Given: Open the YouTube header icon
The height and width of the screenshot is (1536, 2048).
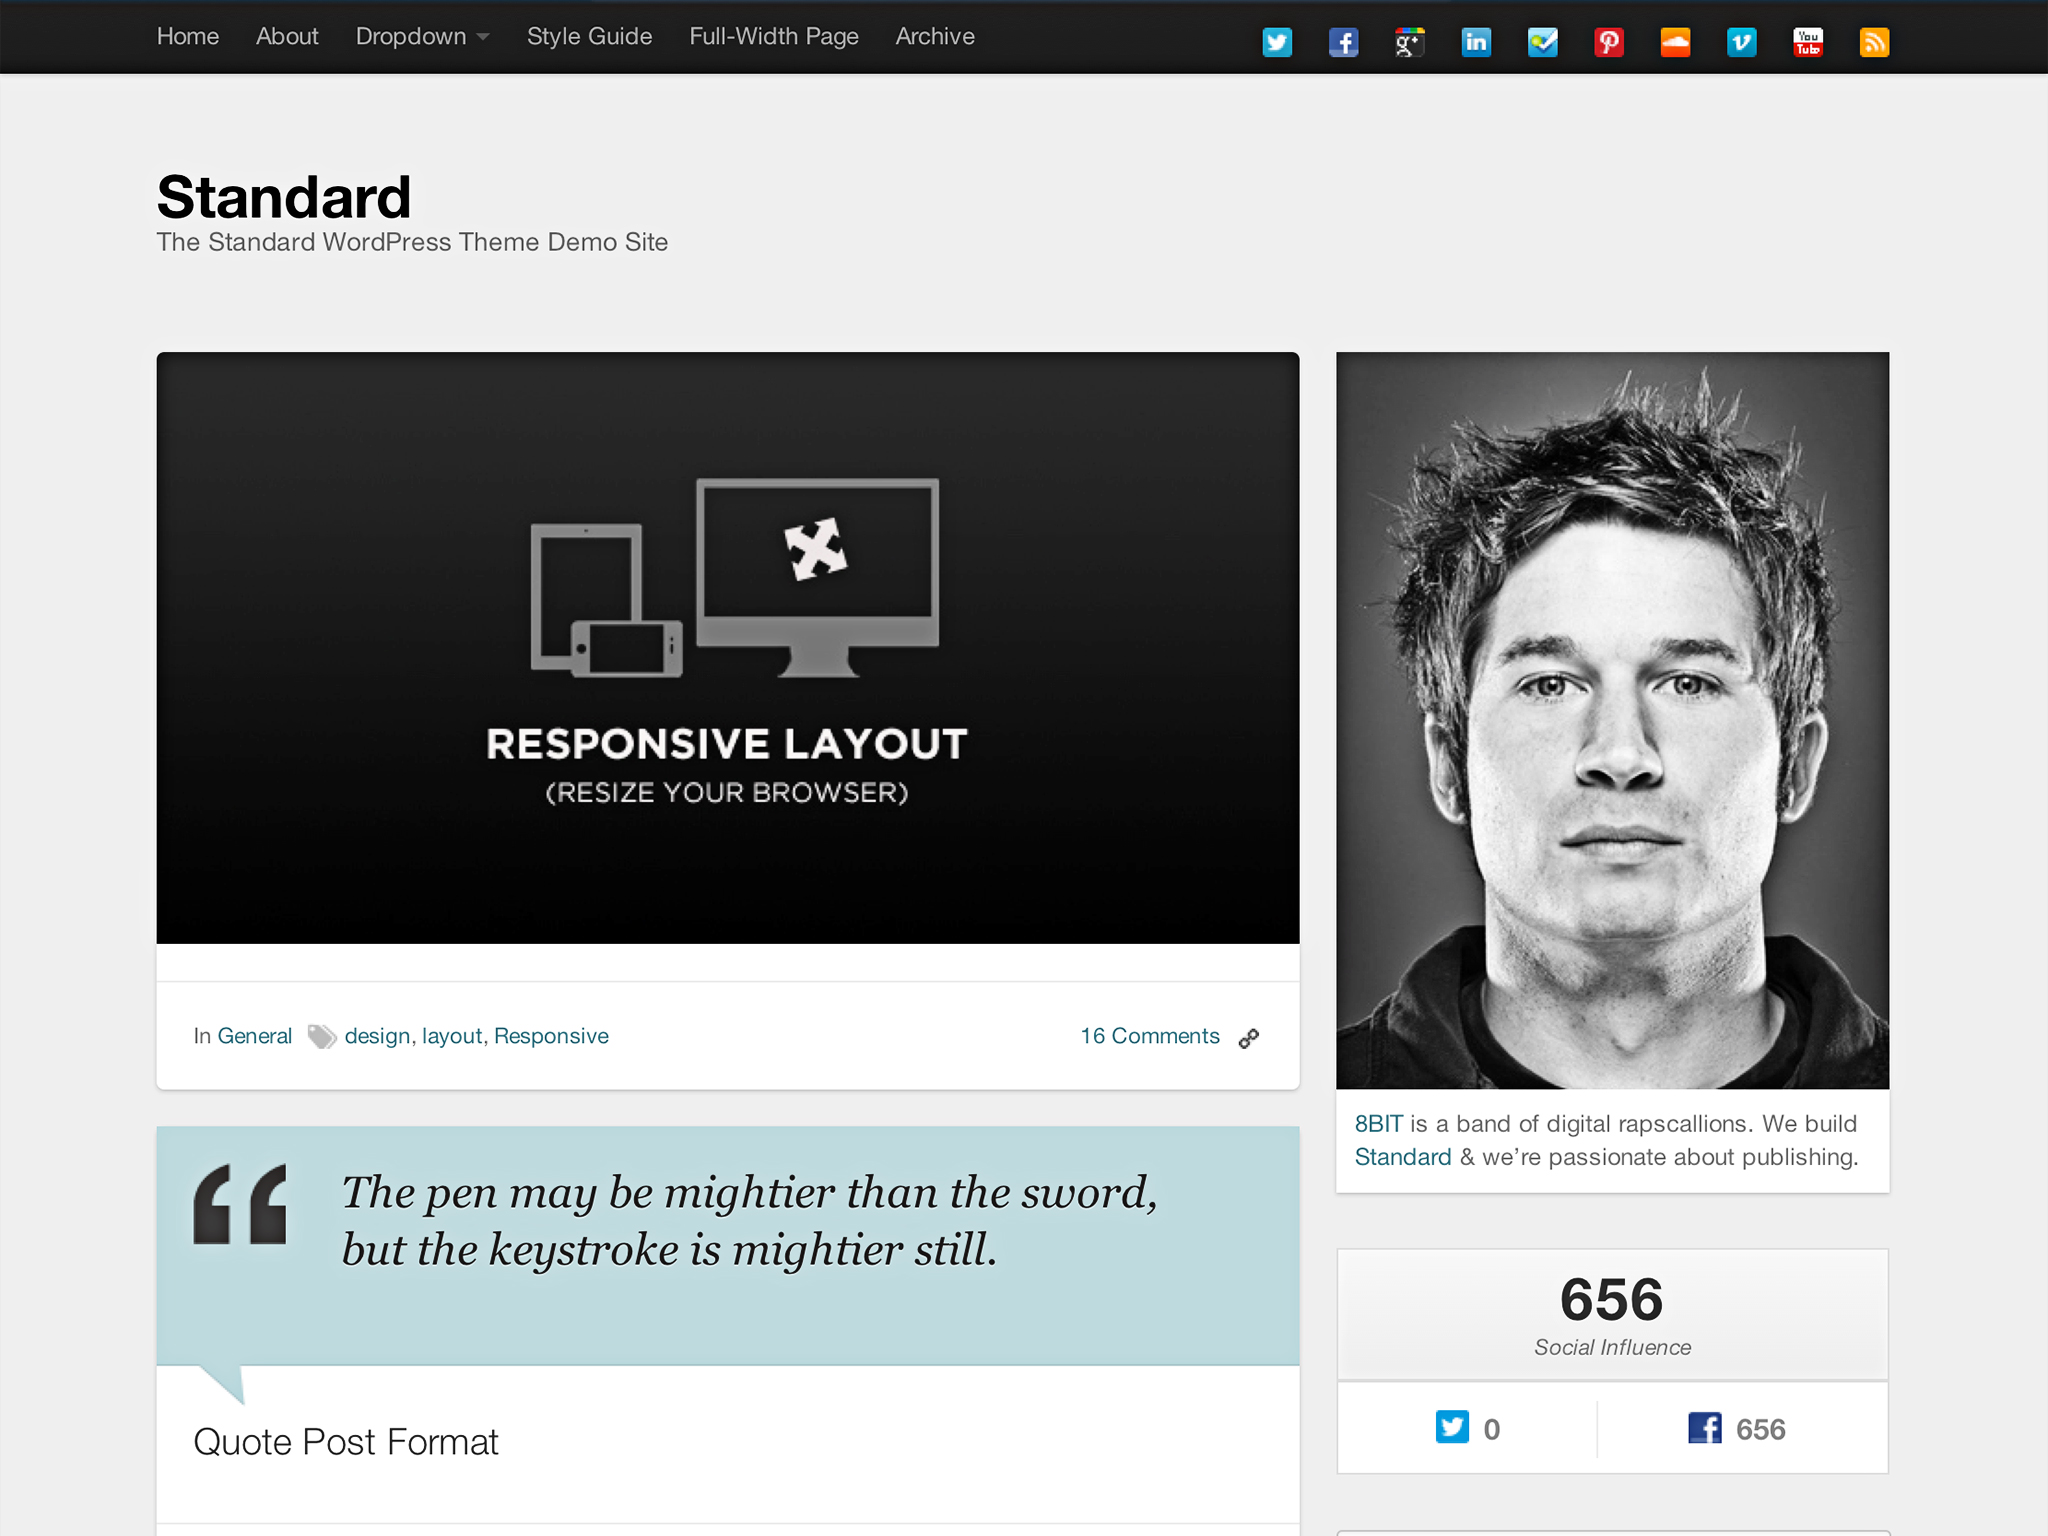Looking at the screenshot, I should 1808,42.
